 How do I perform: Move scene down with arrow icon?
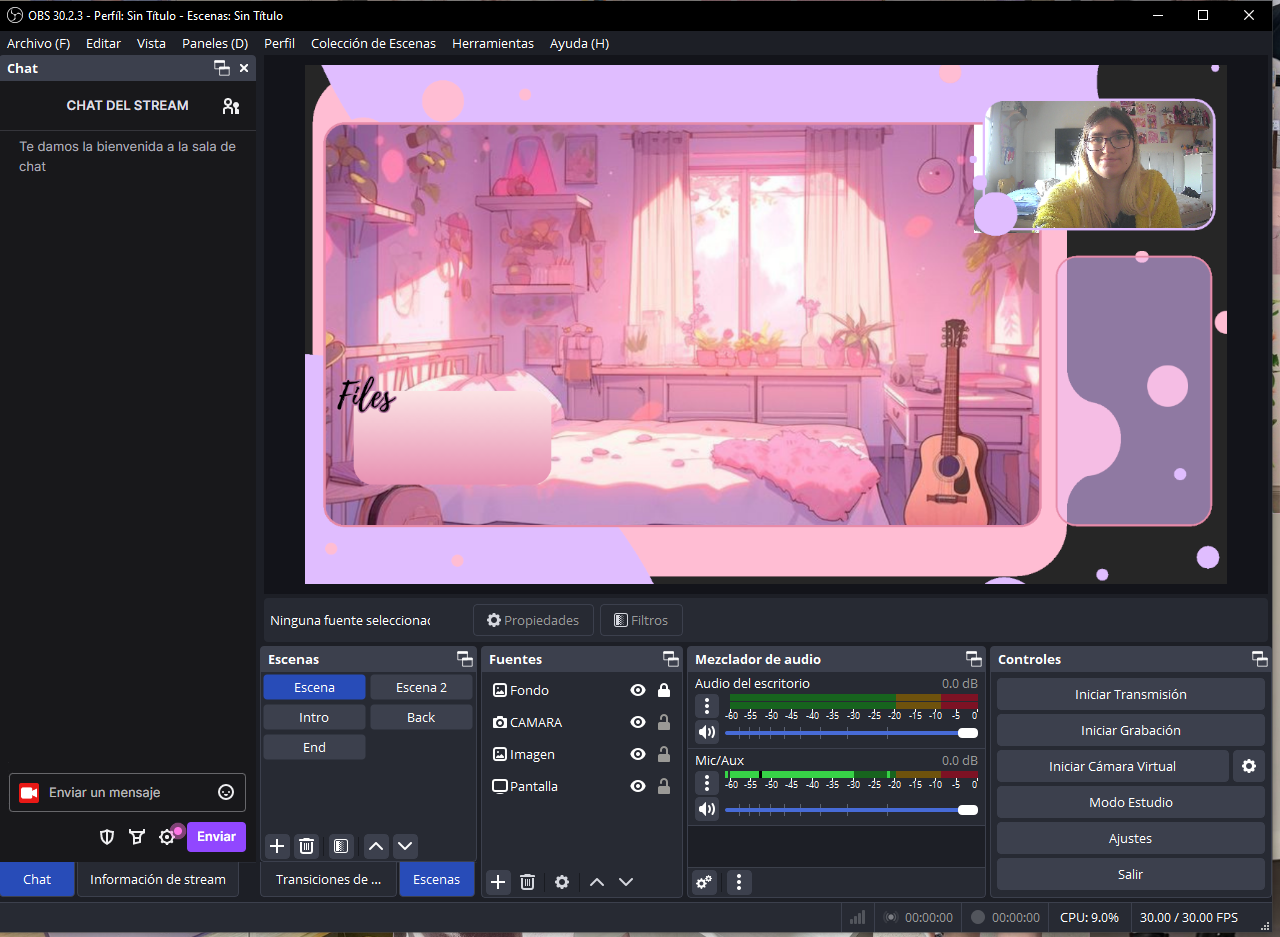pos(405,846)
